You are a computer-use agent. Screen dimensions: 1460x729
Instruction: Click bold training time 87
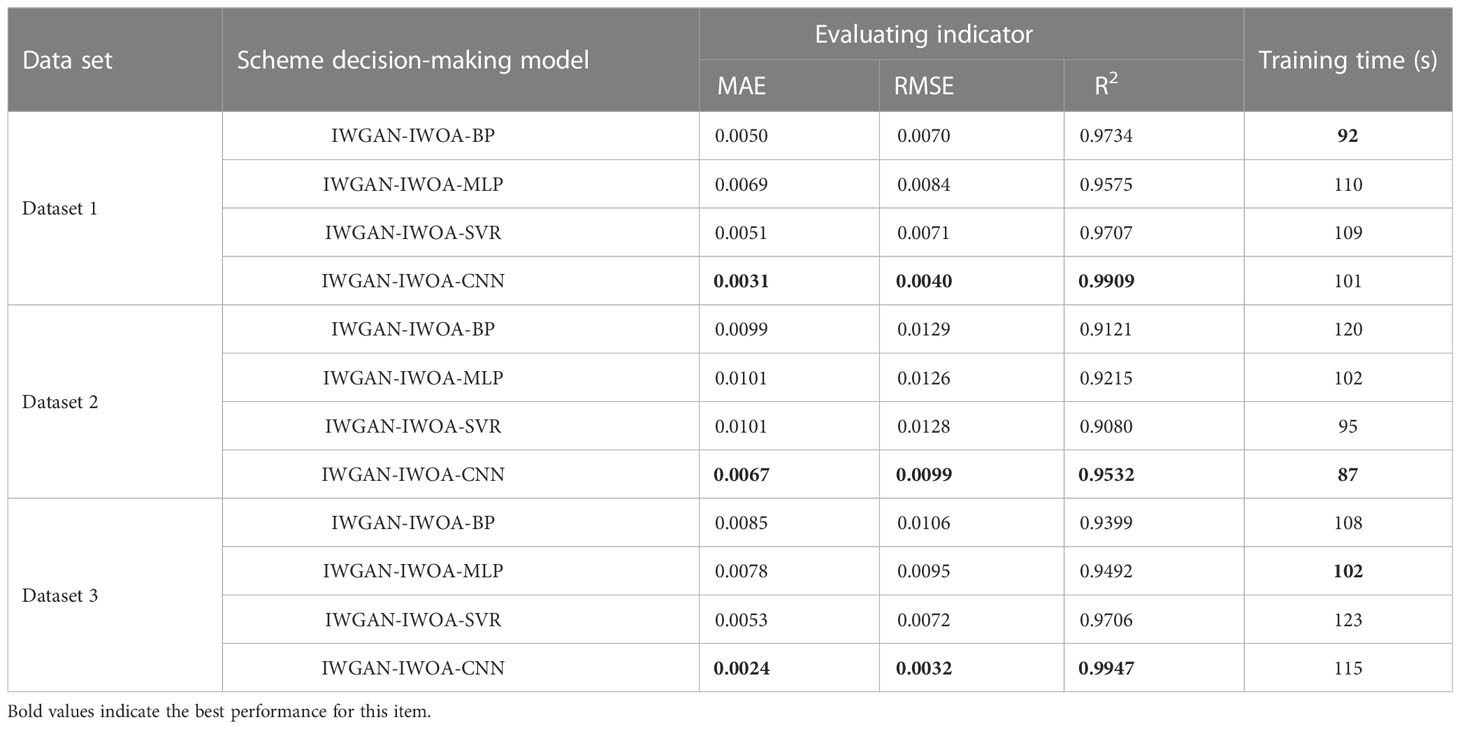(1348, 474)
